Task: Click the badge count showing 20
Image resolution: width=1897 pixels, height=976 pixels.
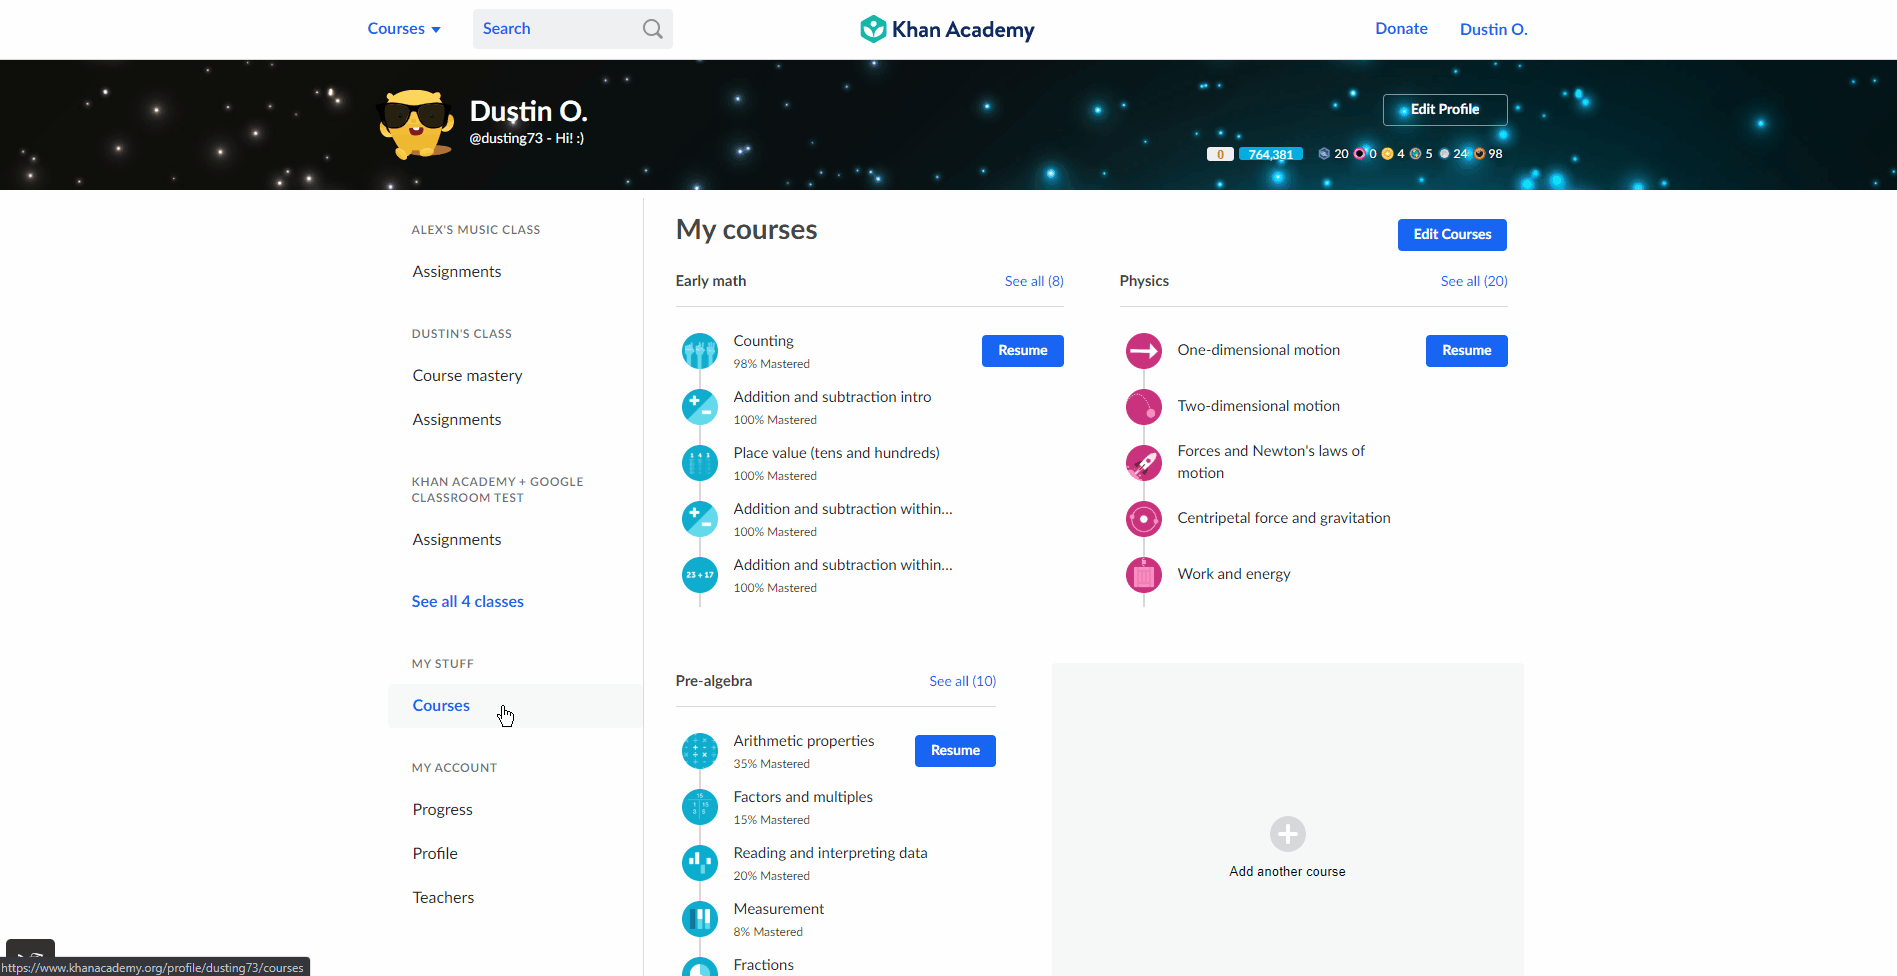Action: pyautogui.click(x=1334, y=154)
